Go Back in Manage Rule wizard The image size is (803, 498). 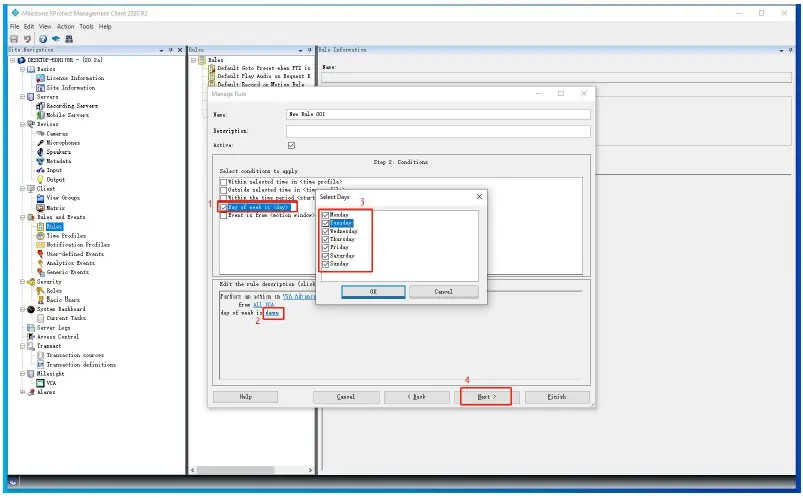417,397
